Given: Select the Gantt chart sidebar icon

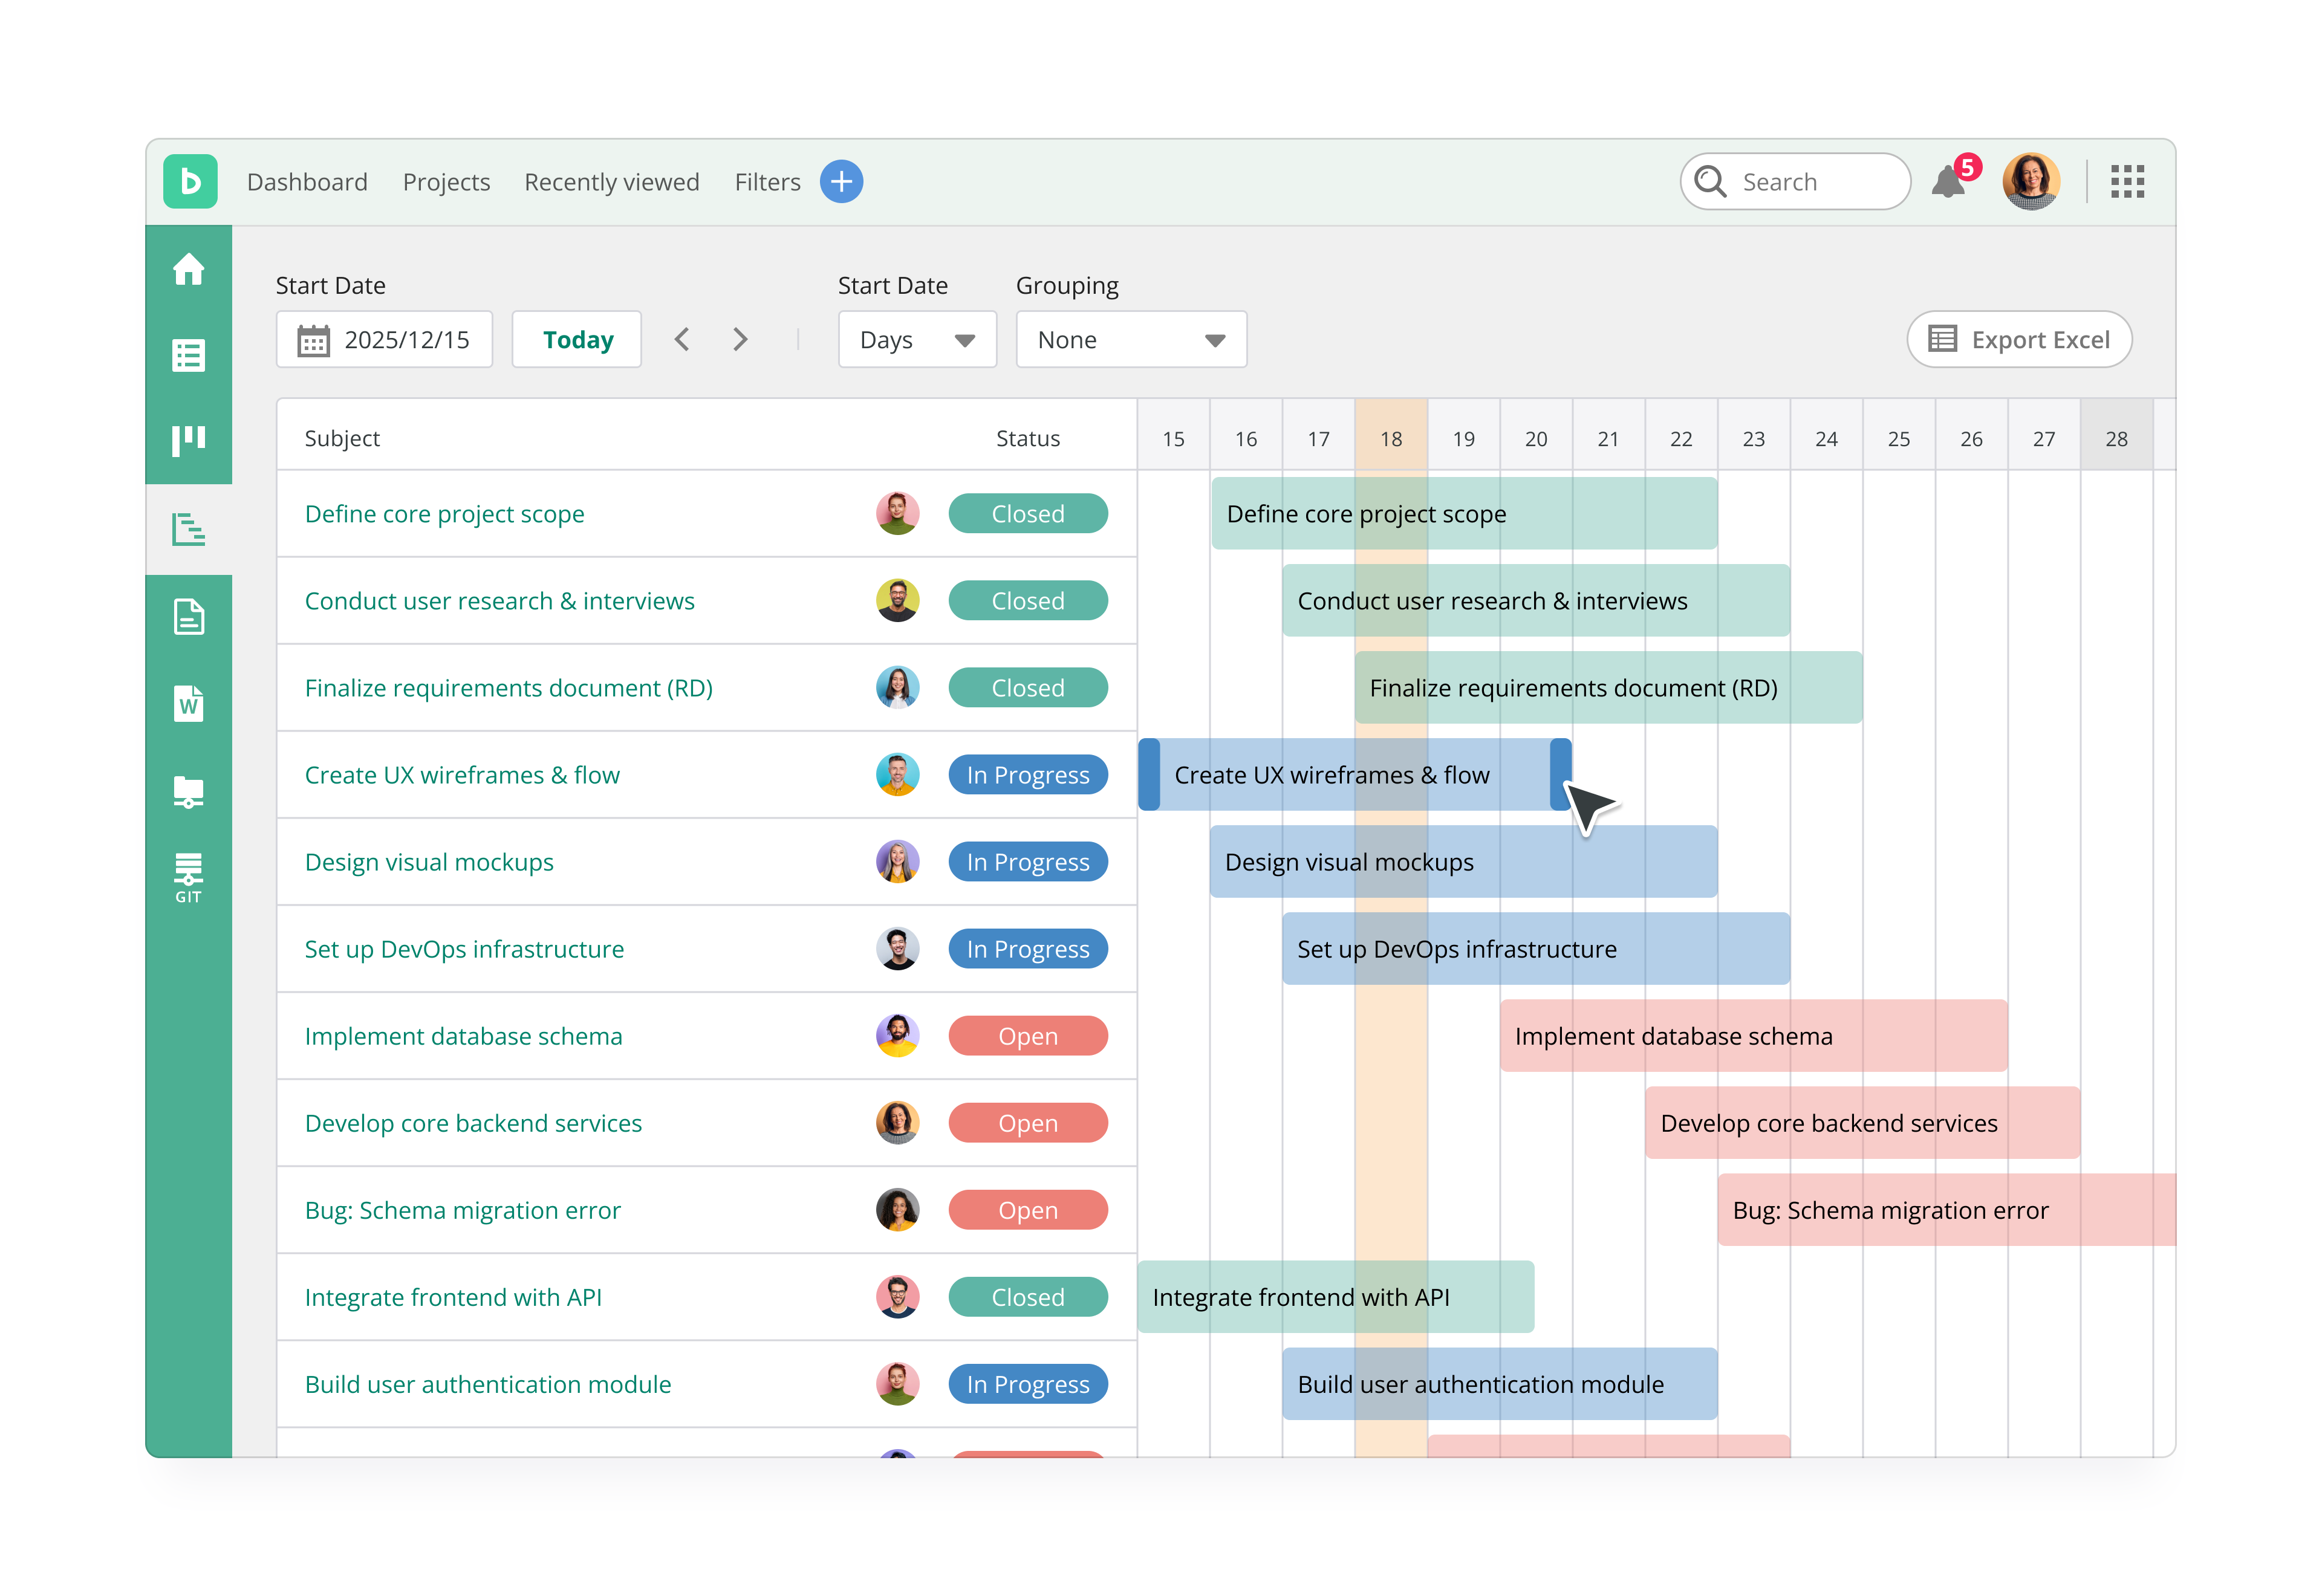Looking at the screenshot, I should pyautogui.click(x=188, y=529).
